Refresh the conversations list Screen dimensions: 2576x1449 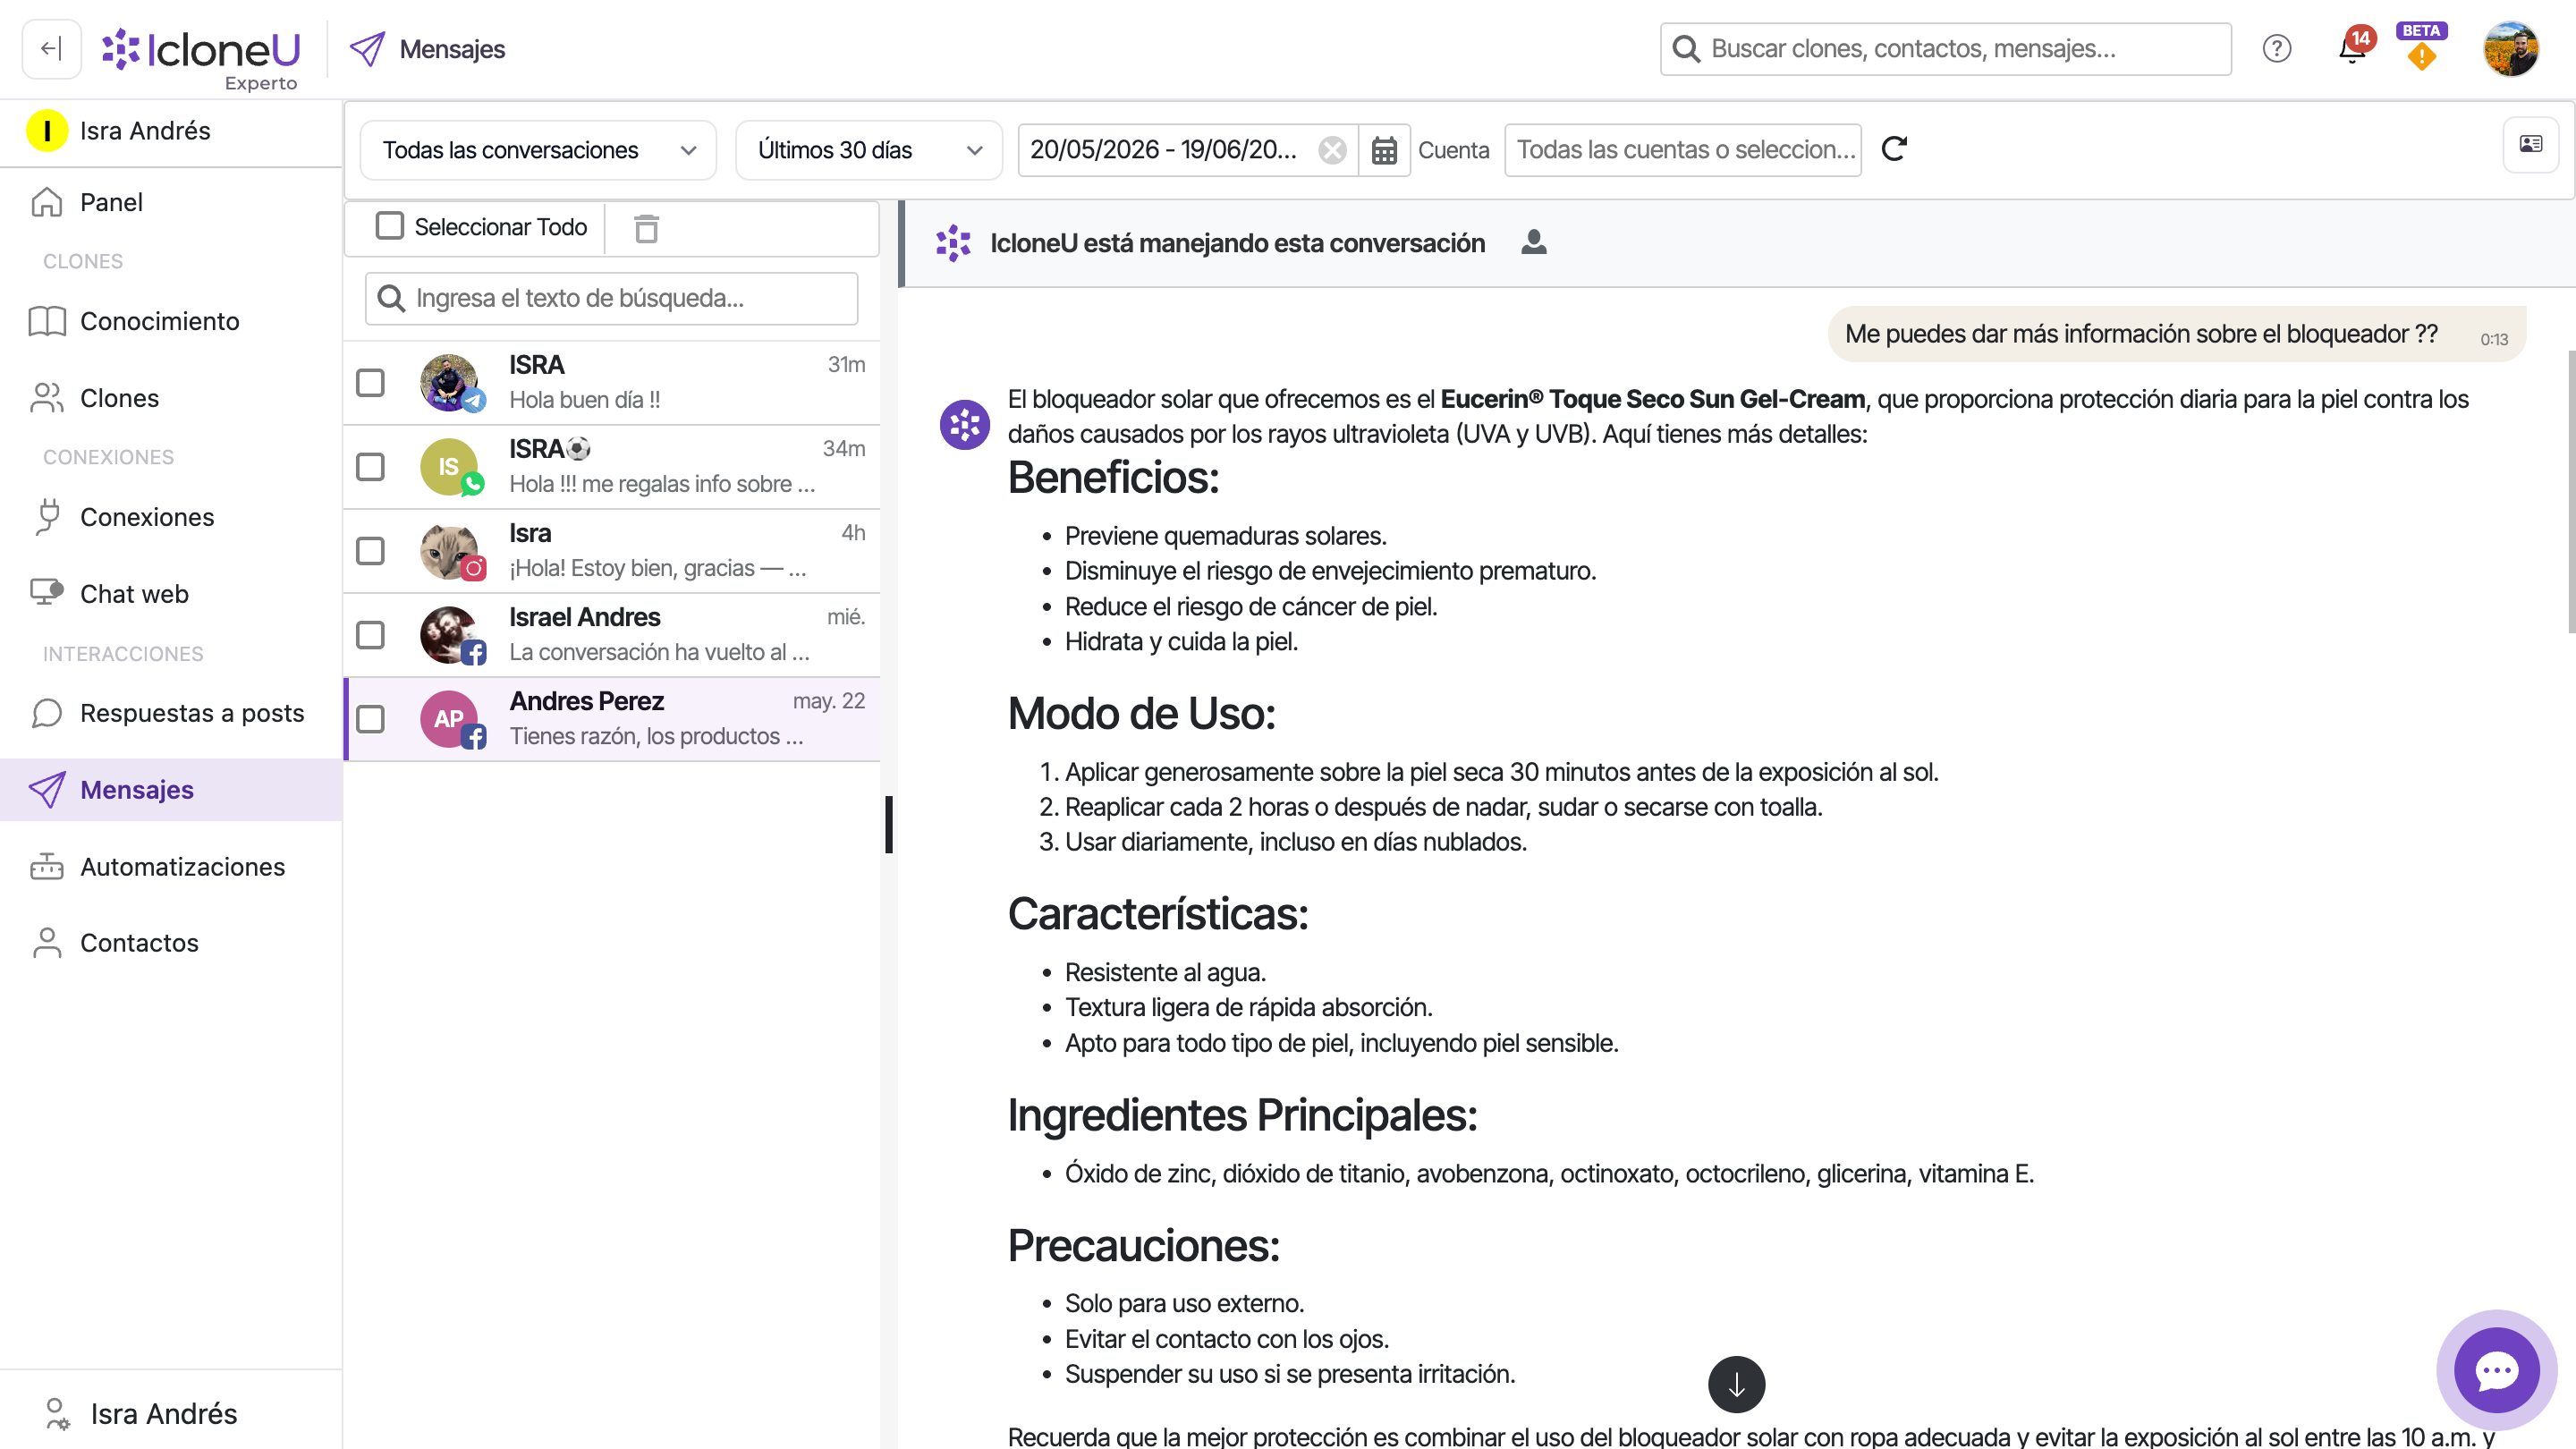point(1894,149)
